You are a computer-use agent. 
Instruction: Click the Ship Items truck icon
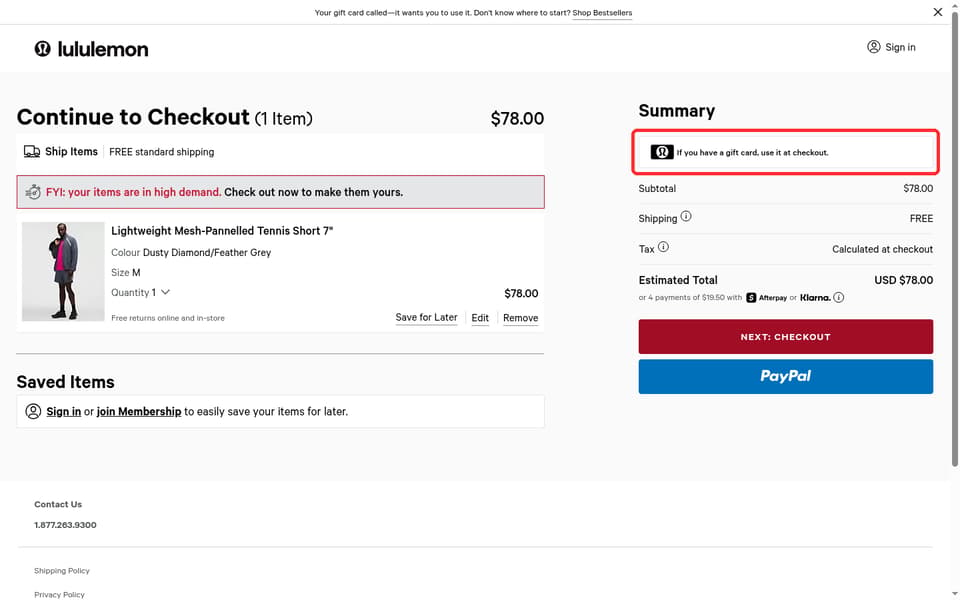coord(32,151)
